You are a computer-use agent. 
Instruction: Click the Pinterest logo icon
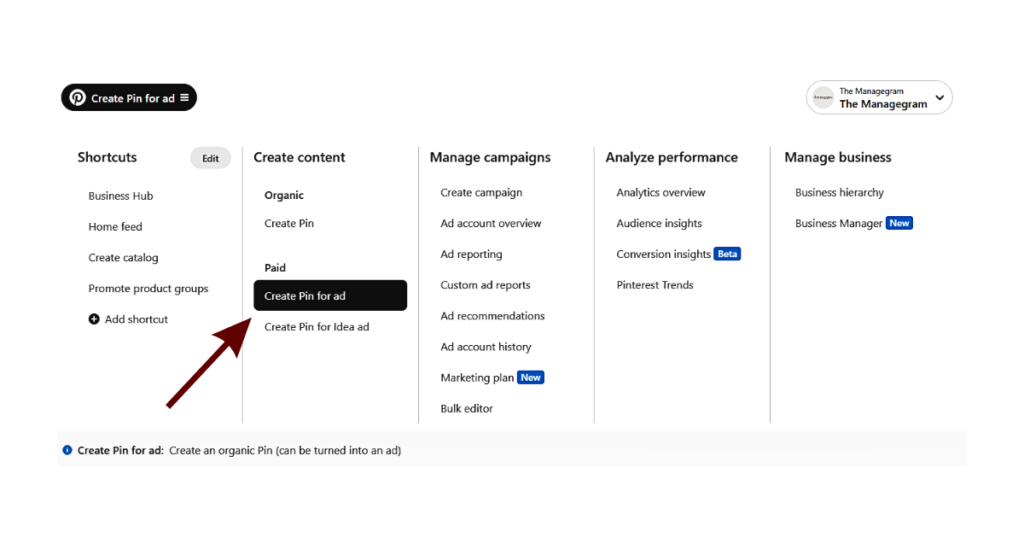77,98
